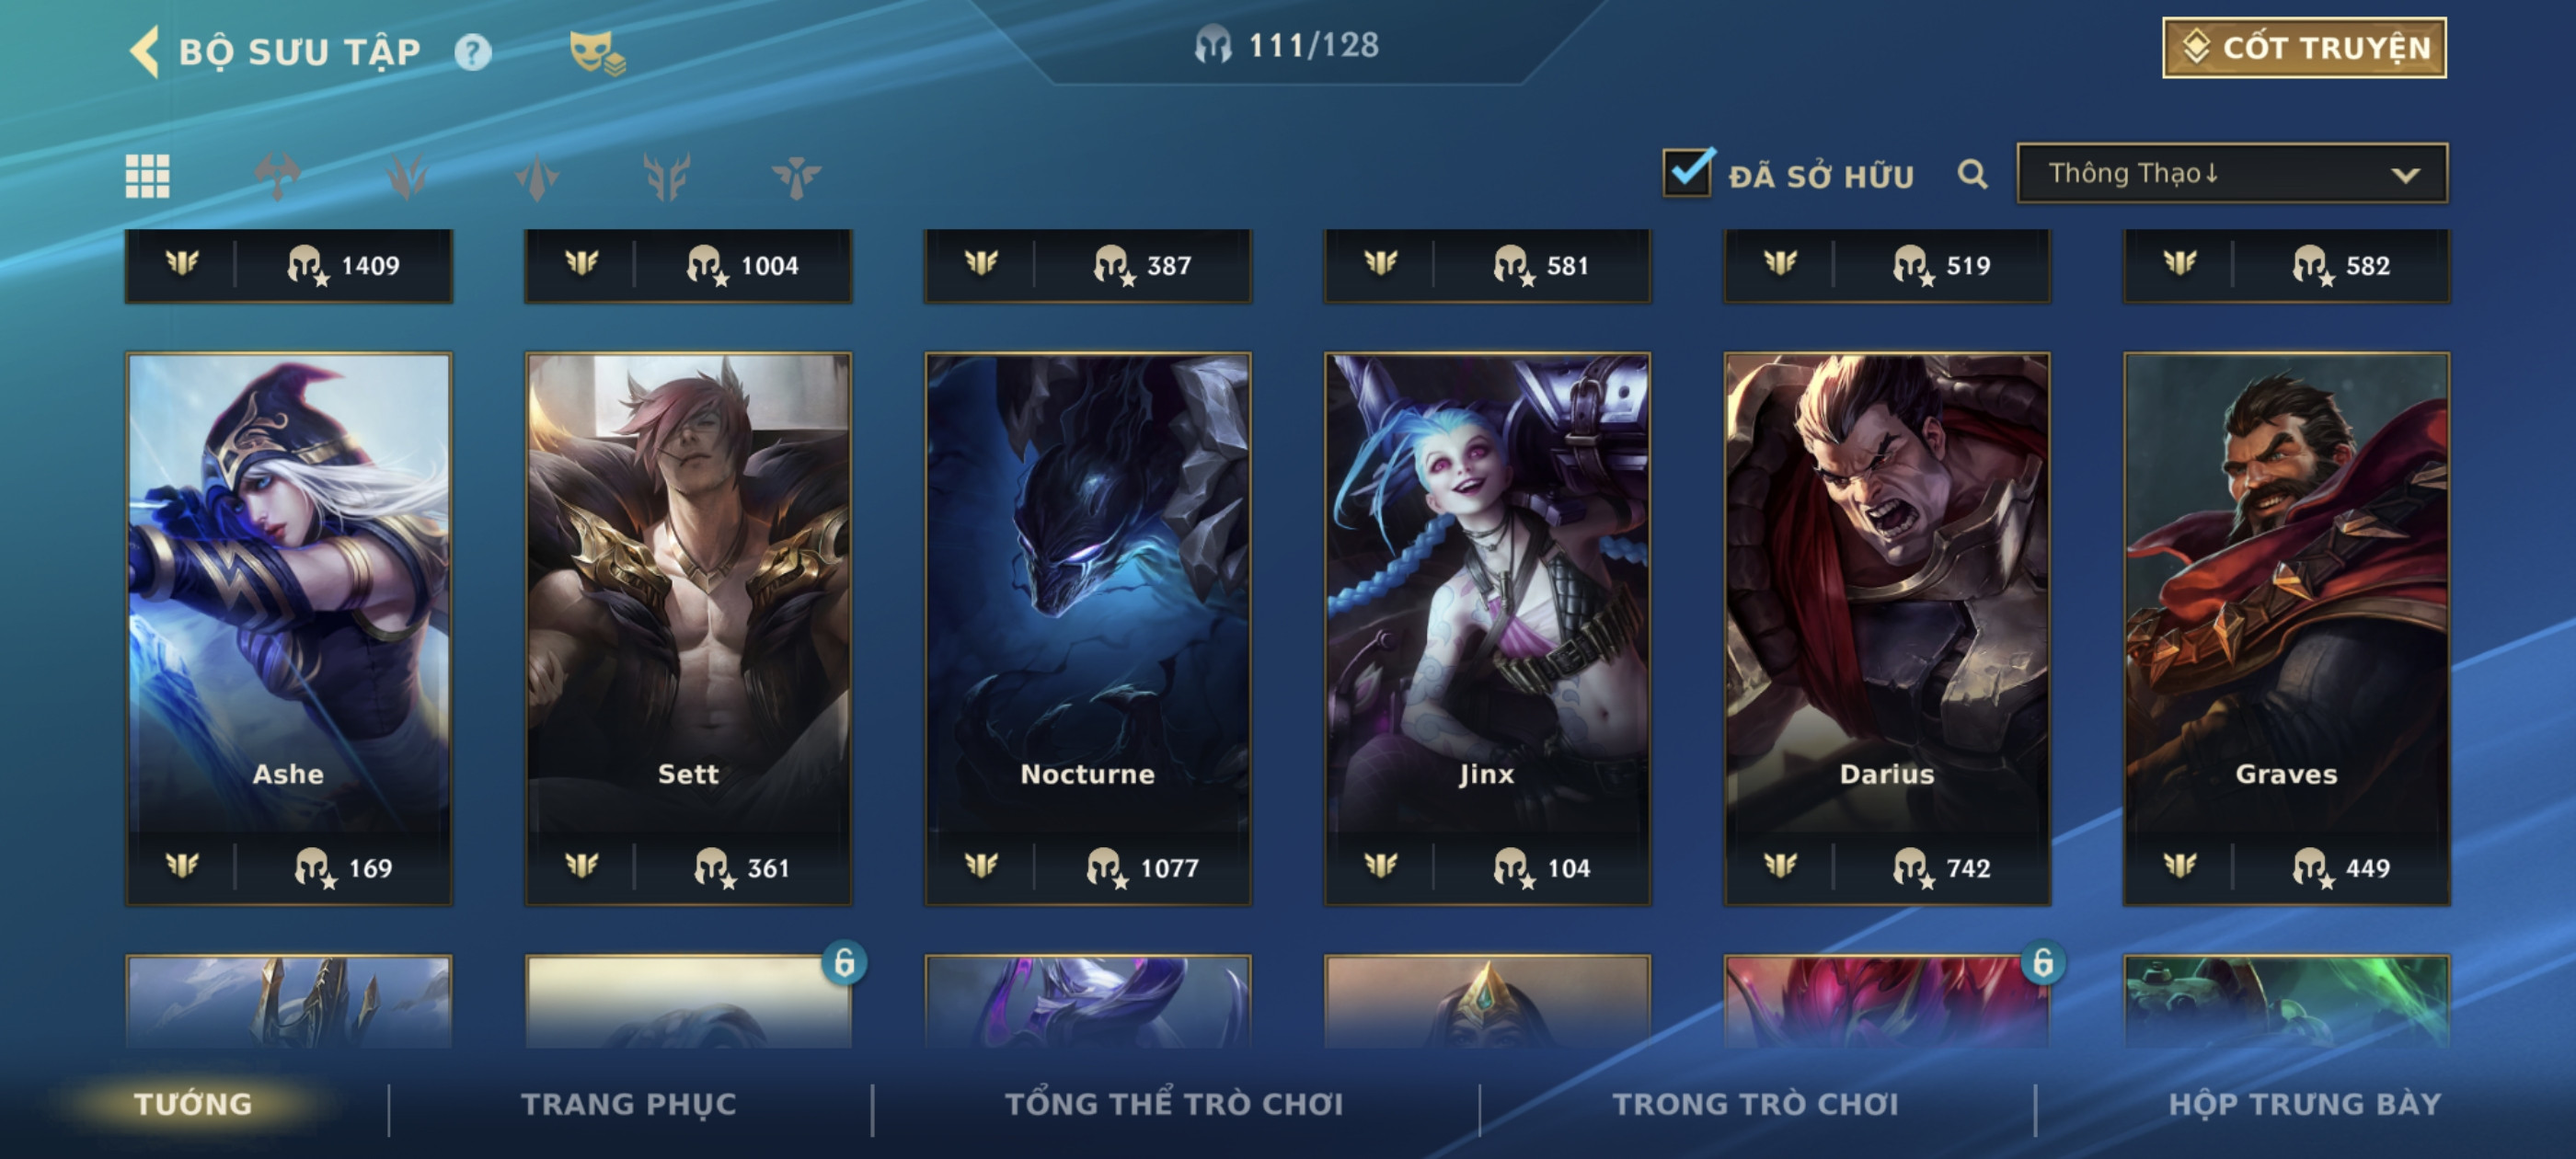Screen dimensions: 2576x1159
Task: Open the question mark help icon
Action: 473,52
